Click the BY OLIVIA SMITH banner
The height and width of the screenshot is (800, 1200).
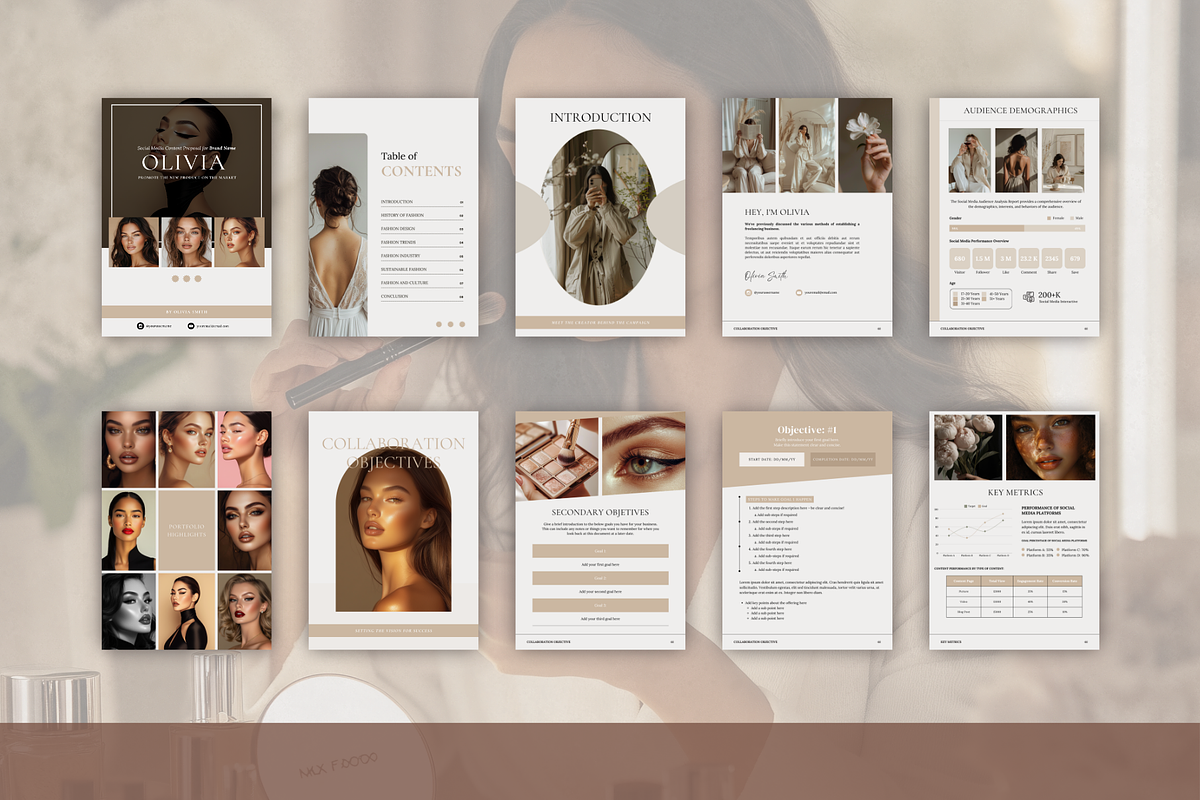tap(186, 312)
